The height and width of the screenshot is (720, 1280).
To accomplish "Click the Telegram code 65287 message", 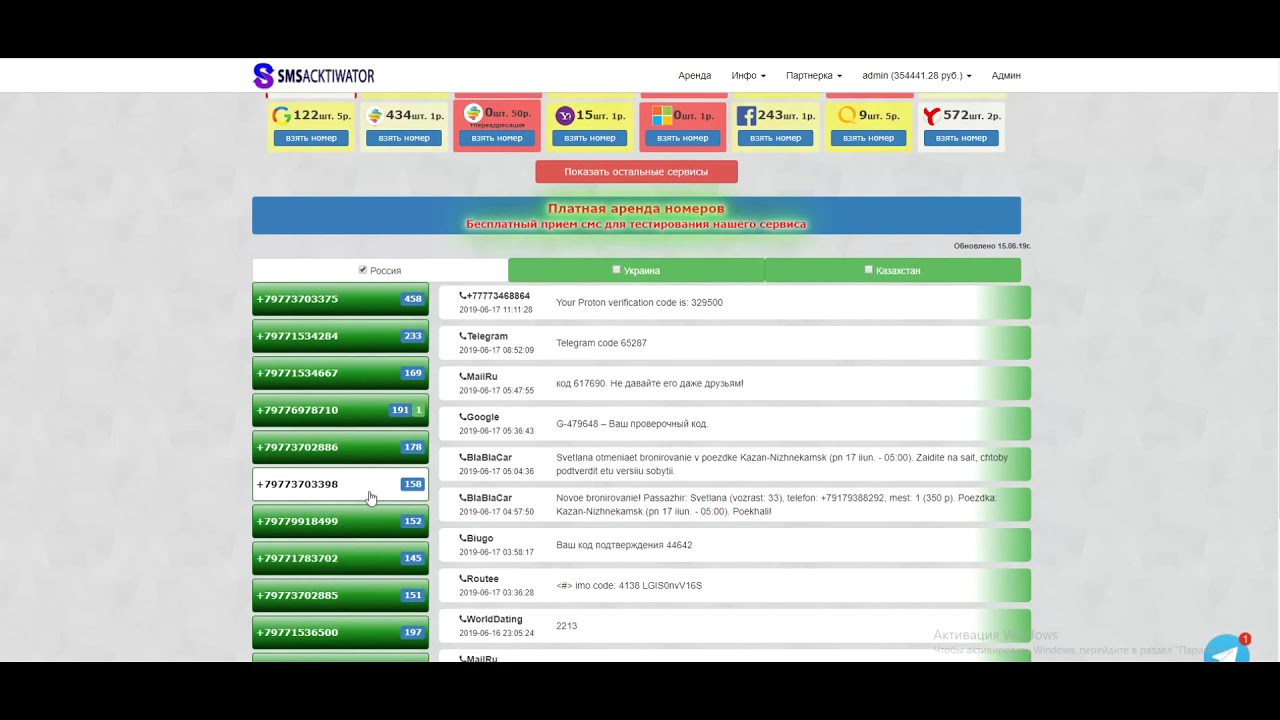I will click(735, 343).
